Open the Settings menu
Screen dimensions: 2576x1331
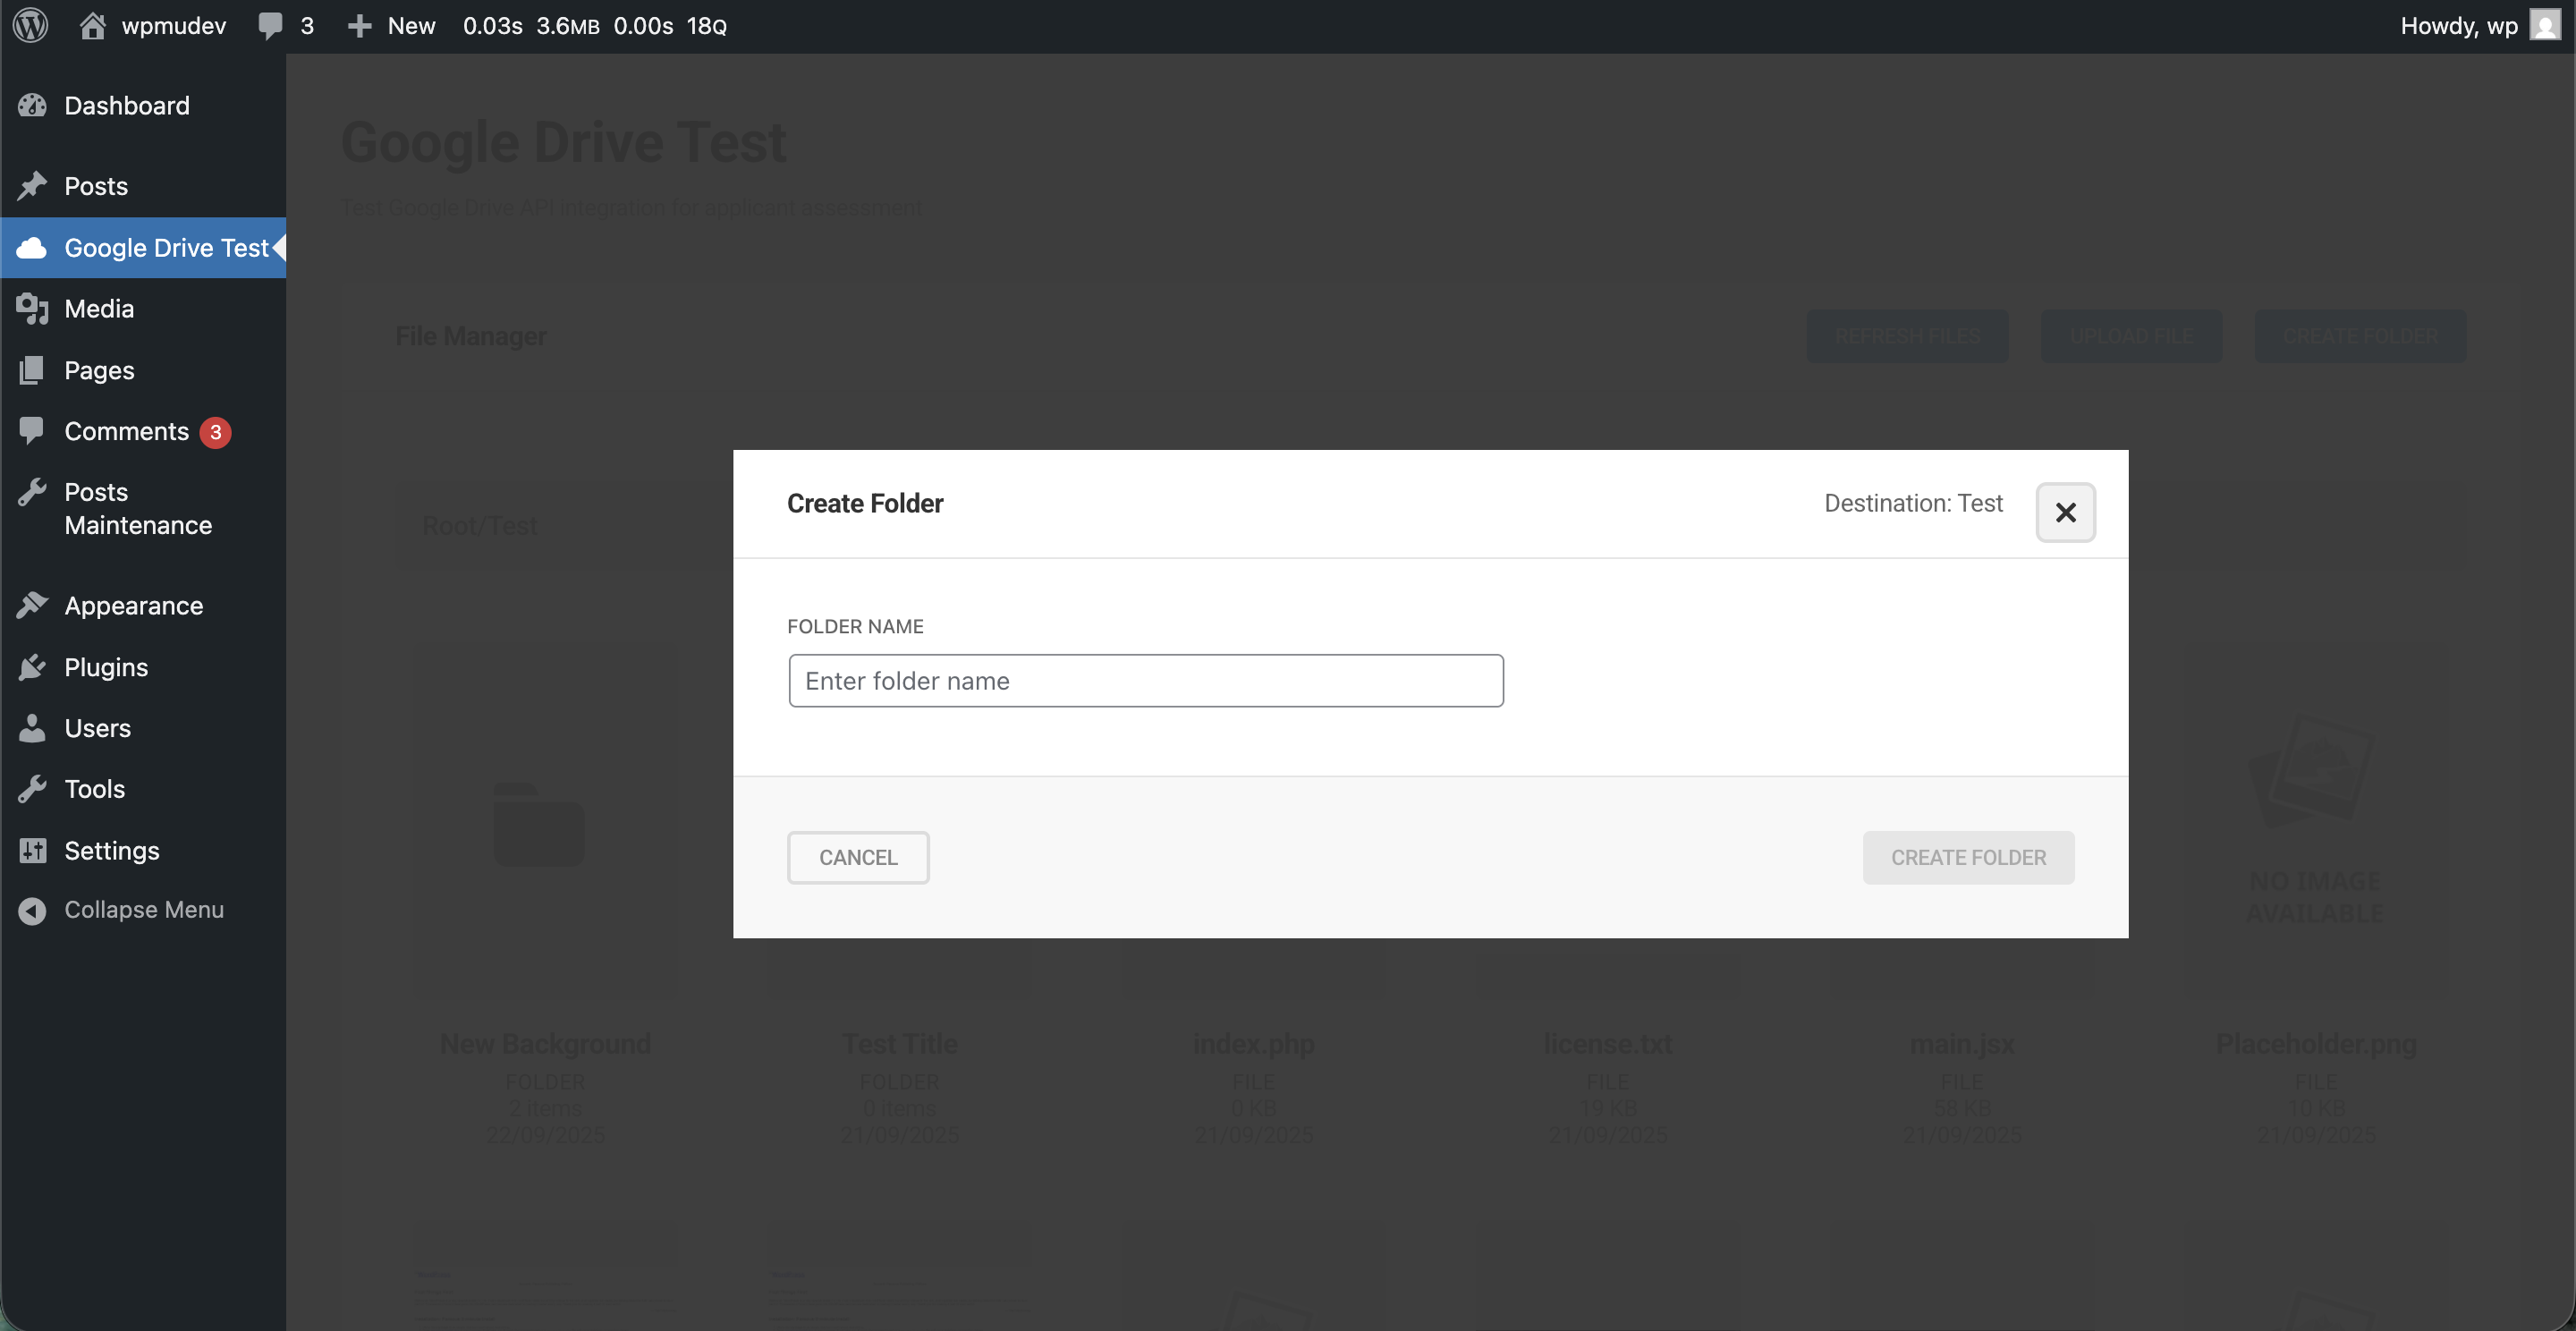(143, 850)
